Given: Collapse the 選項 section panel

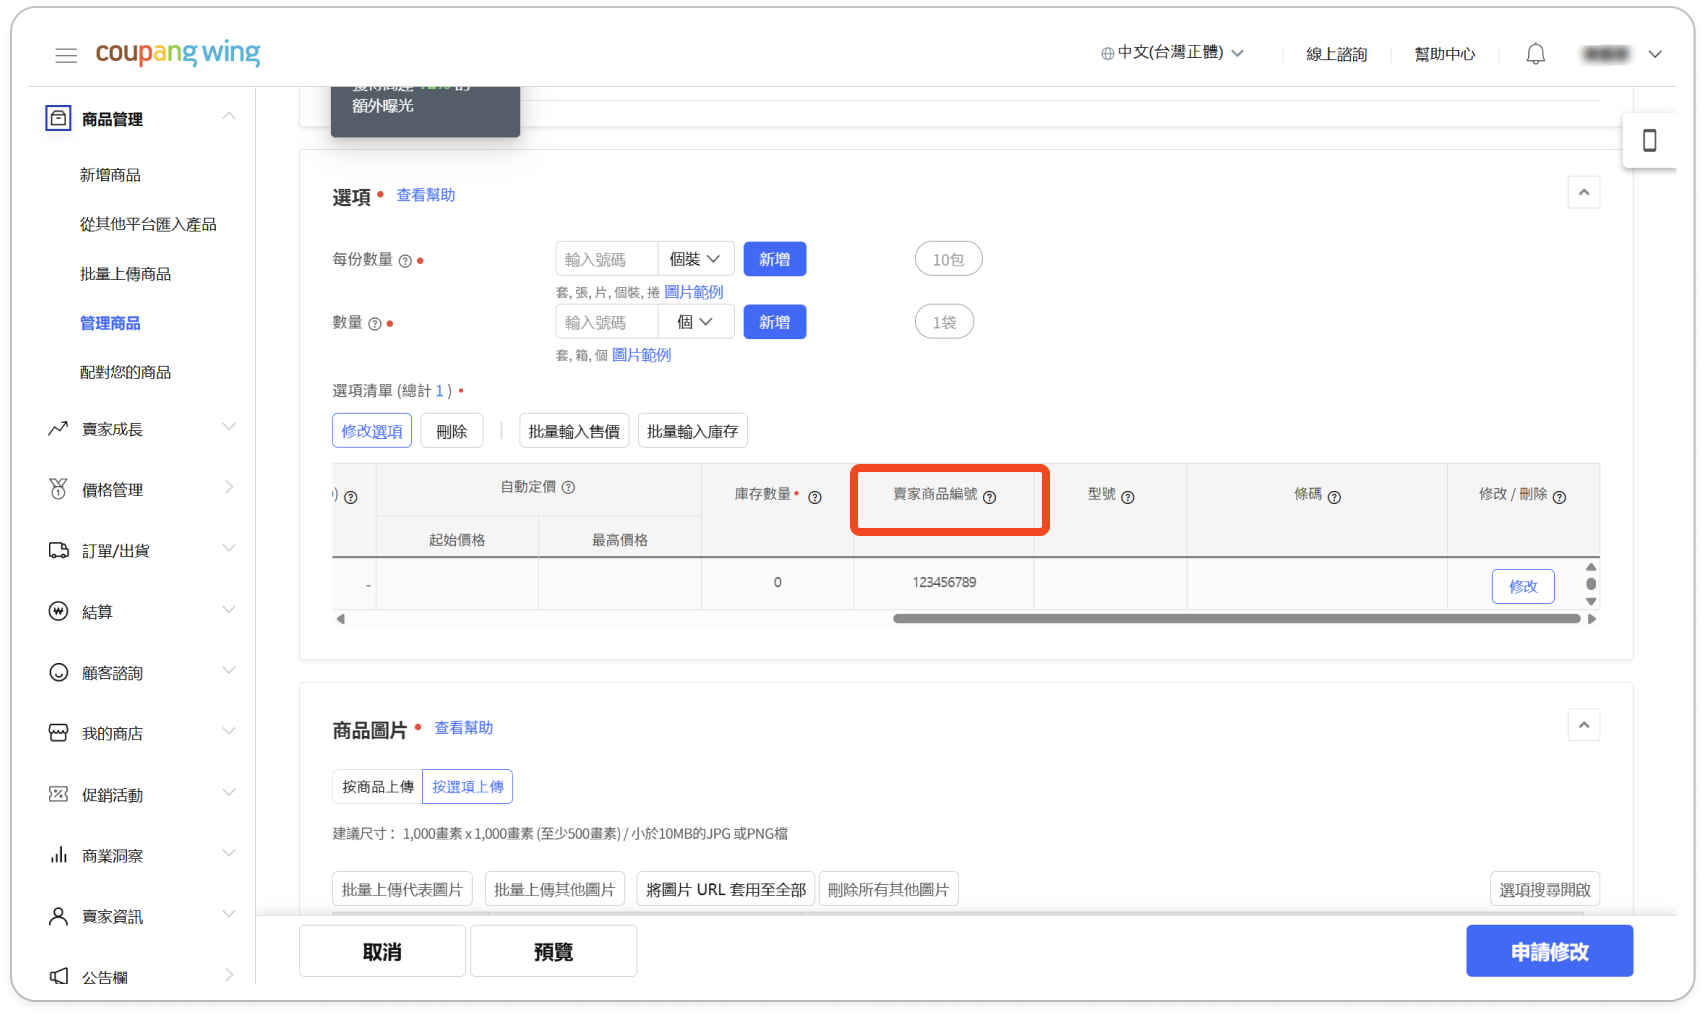Looking at the screenshot, I should coord(1583,192).
